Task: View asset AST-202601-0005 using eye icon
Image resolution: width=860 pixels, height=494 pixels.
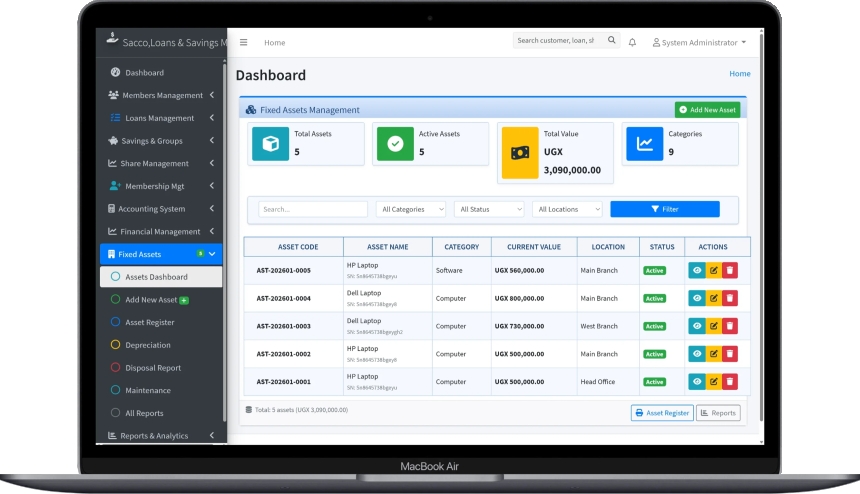Action: (x=697, y=270)
